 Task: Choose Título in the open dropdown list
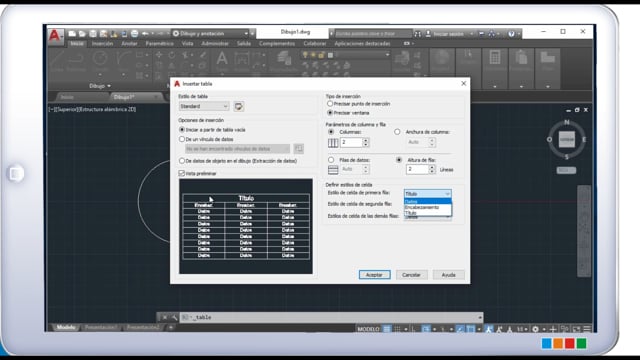click(x=427, y=213)
